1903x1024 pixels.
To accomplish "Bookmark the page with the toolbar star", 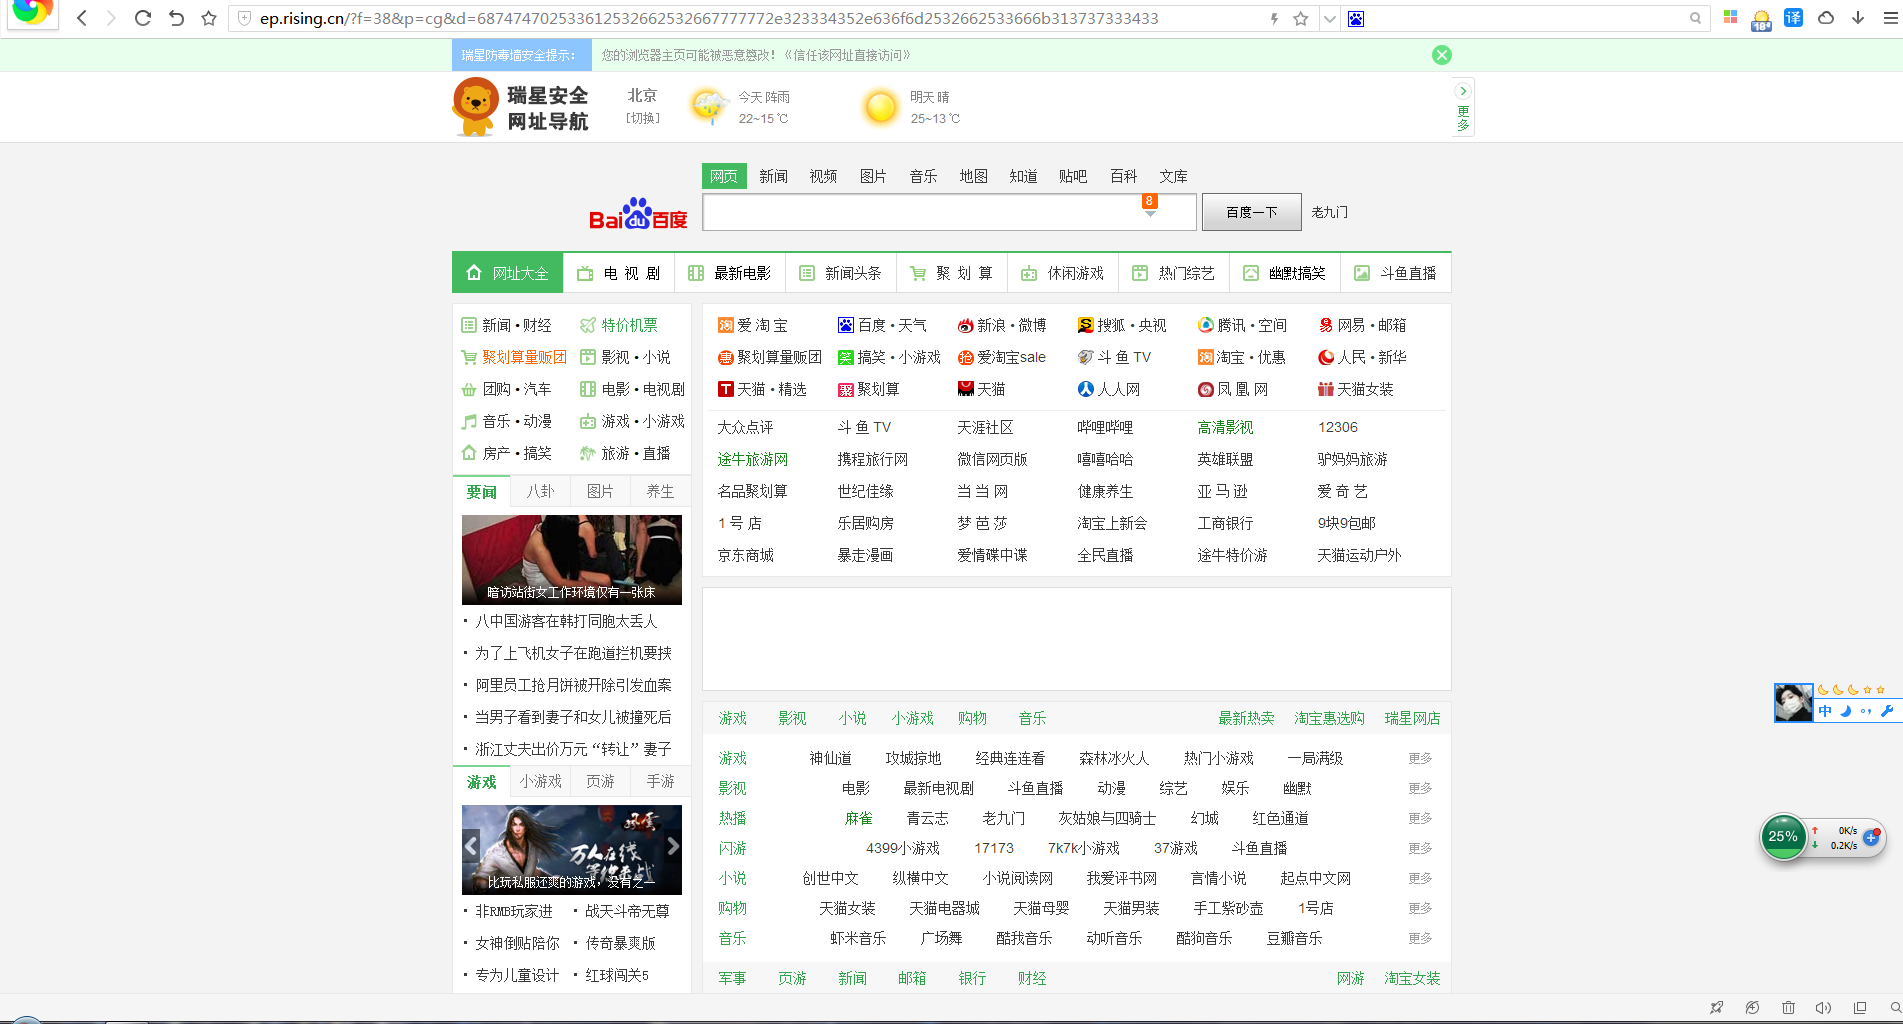I will pyautogui.click(x=209, y=18).
